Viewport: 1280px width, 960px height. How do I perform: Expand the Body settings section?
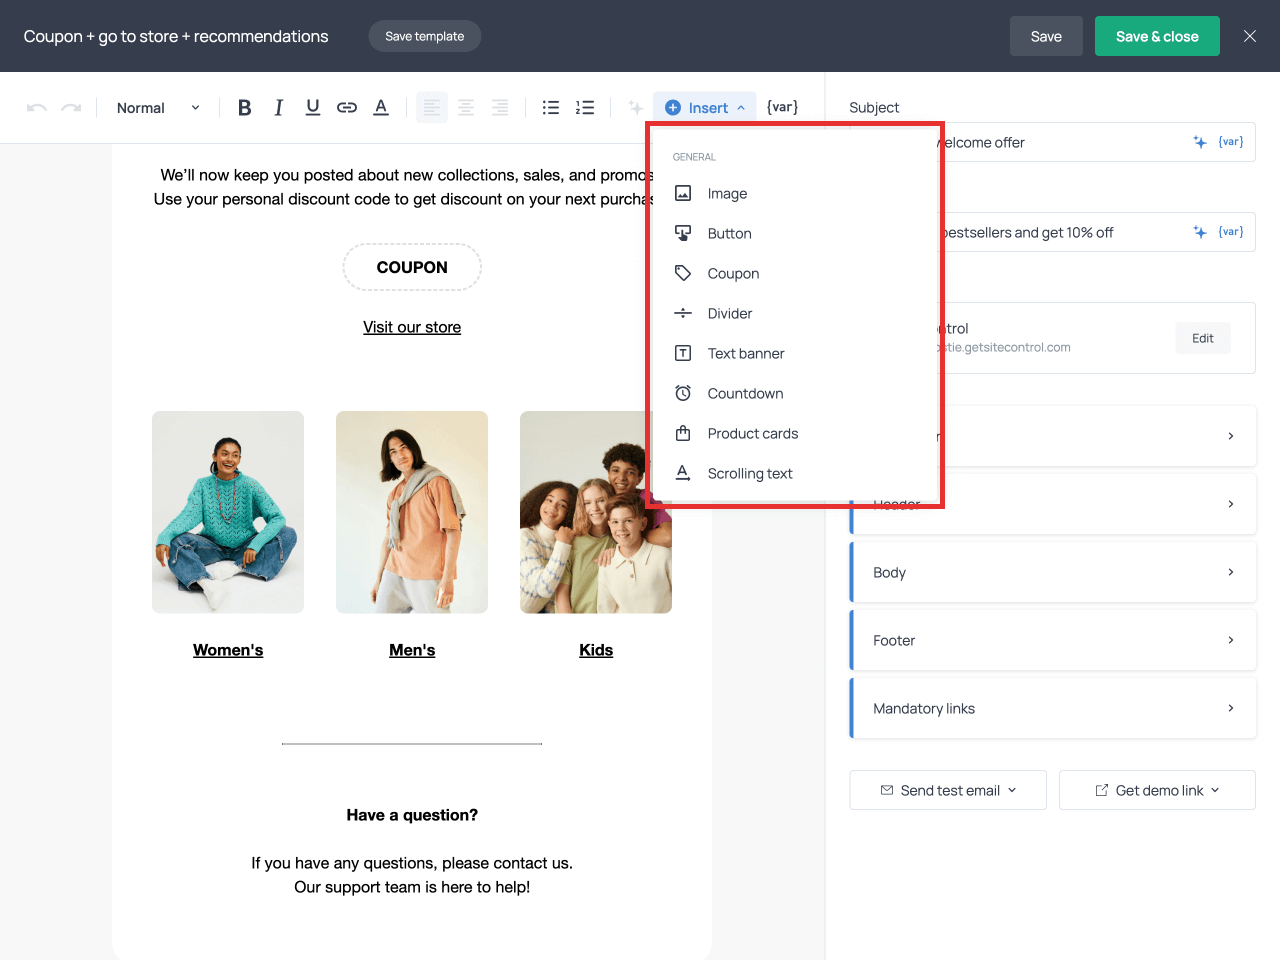(x=1053, y=572)
